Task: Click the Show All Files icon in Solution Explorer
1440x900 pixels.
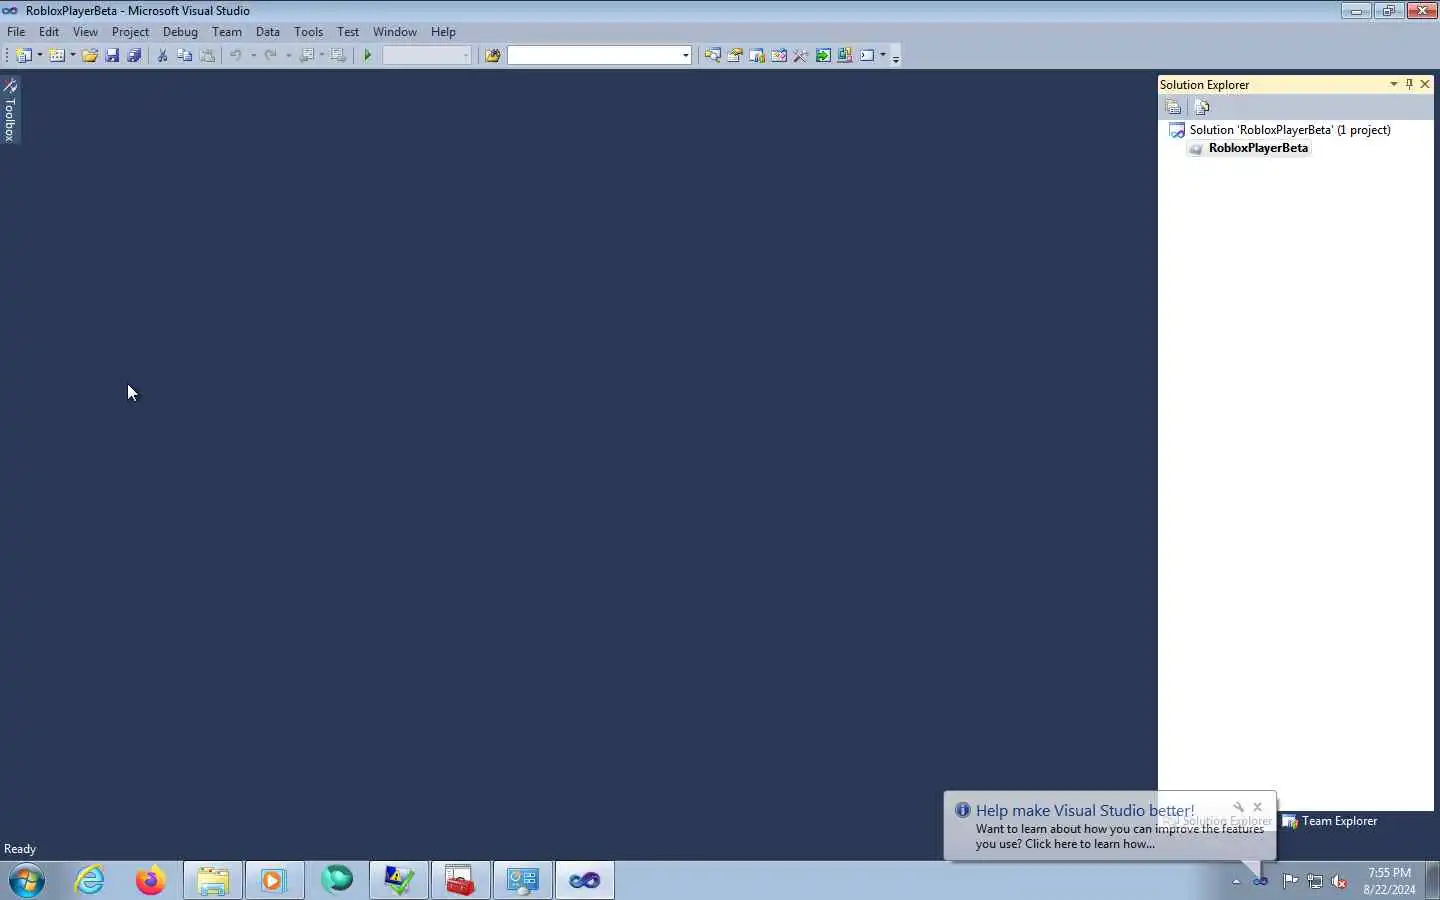Action: coord(1202,107)
